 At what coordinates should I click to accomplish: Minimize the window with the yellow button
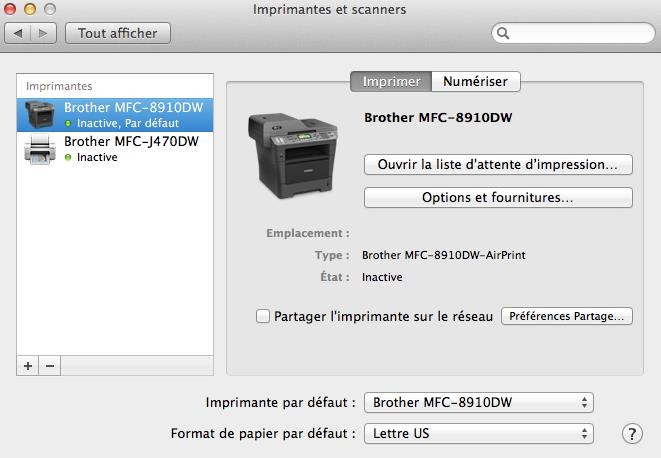coord(30,9)
